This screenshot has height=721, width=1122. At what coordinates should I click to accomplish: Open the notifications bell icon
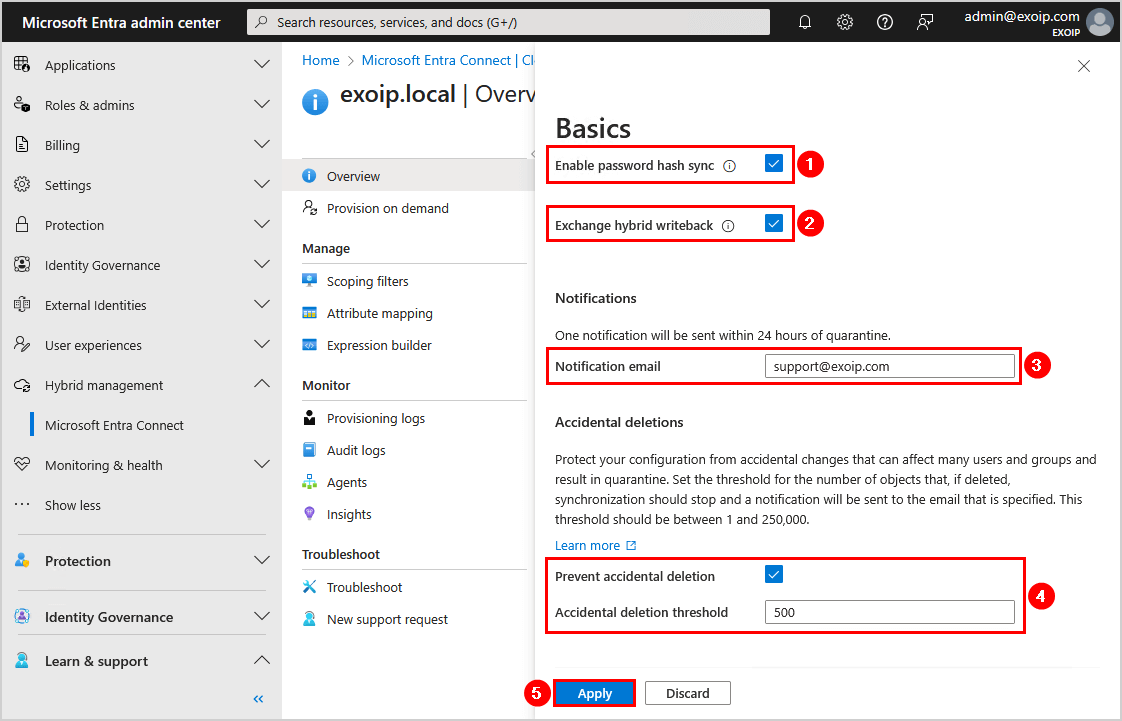tap(805, 22)
